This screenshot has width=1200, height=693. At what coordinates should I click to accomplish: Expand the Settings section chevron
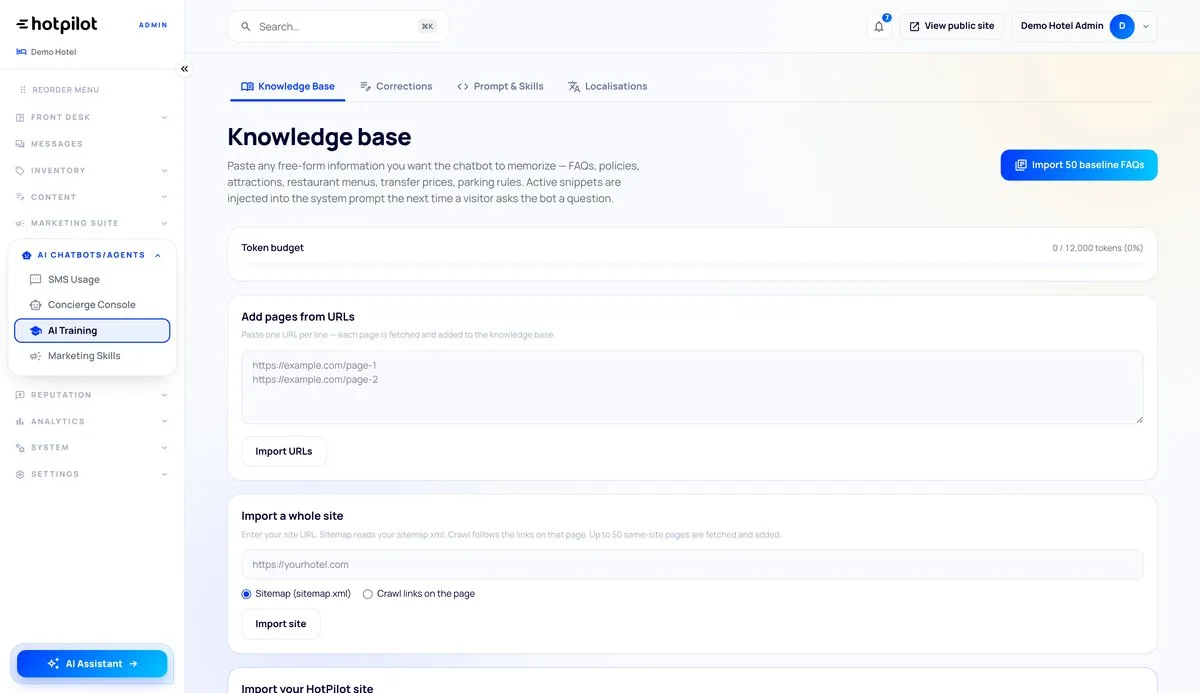[164, 474]
